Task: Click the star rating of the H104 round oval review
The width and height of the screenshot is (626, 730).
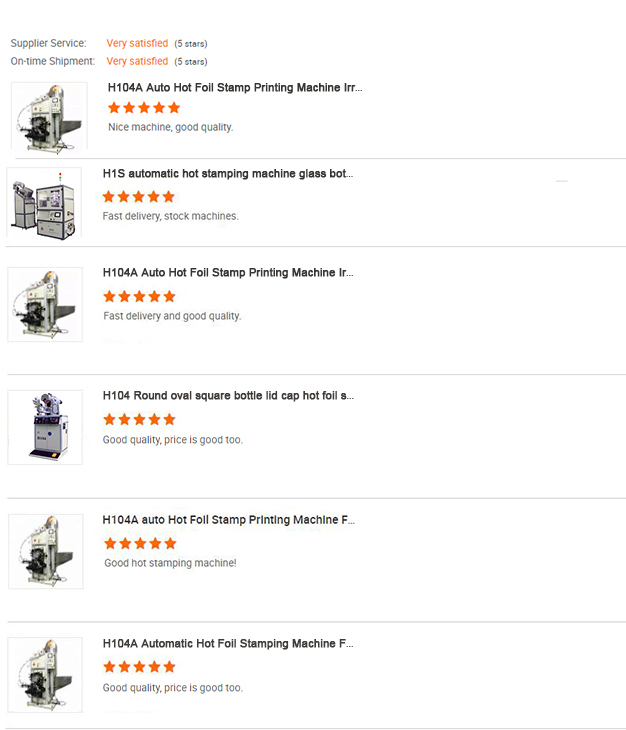Action: point(139,420)
